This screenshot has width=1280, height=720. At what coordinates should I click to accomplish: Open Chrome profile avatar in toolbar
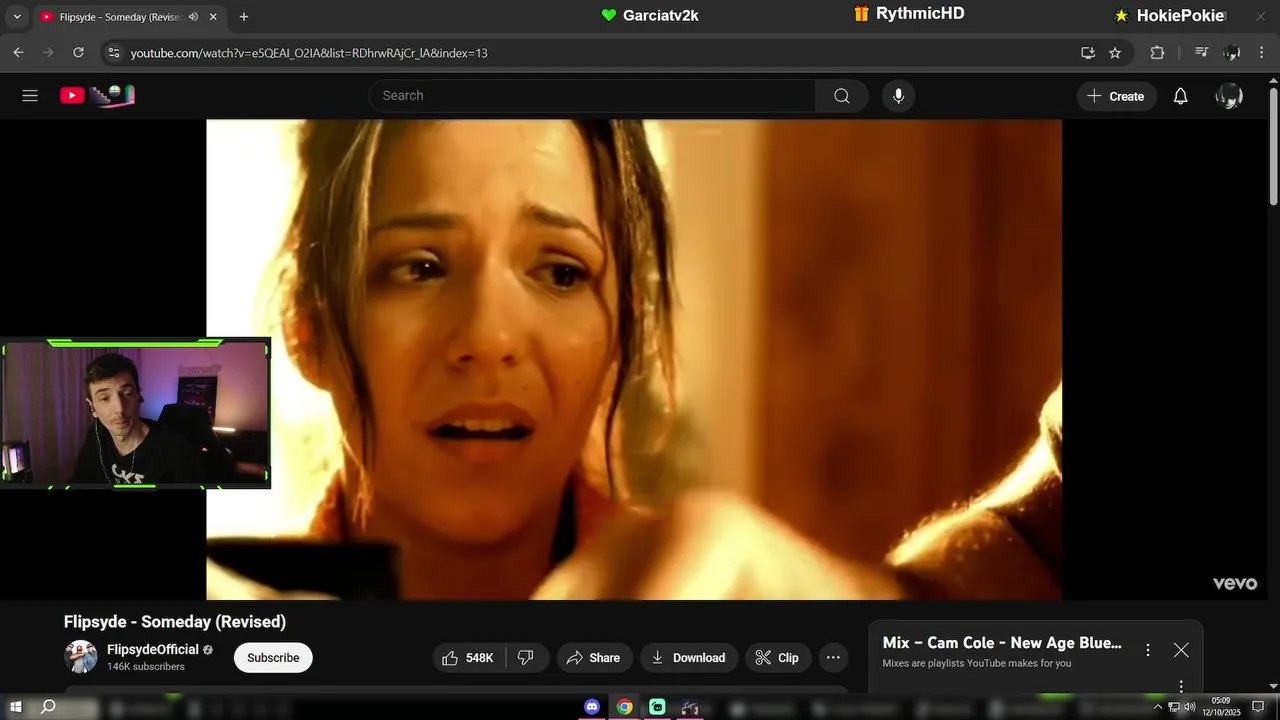pos(1232,53)
